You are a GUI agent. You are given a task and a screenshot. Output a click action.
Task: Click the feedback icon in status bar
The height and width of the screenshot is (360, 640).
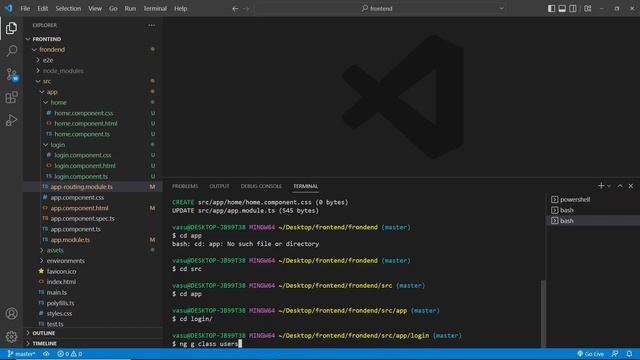click(x=615, y=354)
